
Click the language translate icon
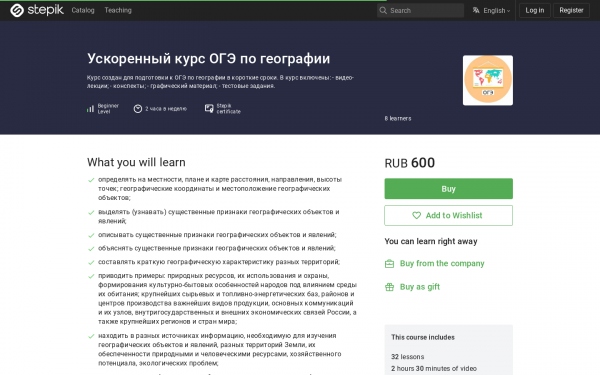coord(476,10)
